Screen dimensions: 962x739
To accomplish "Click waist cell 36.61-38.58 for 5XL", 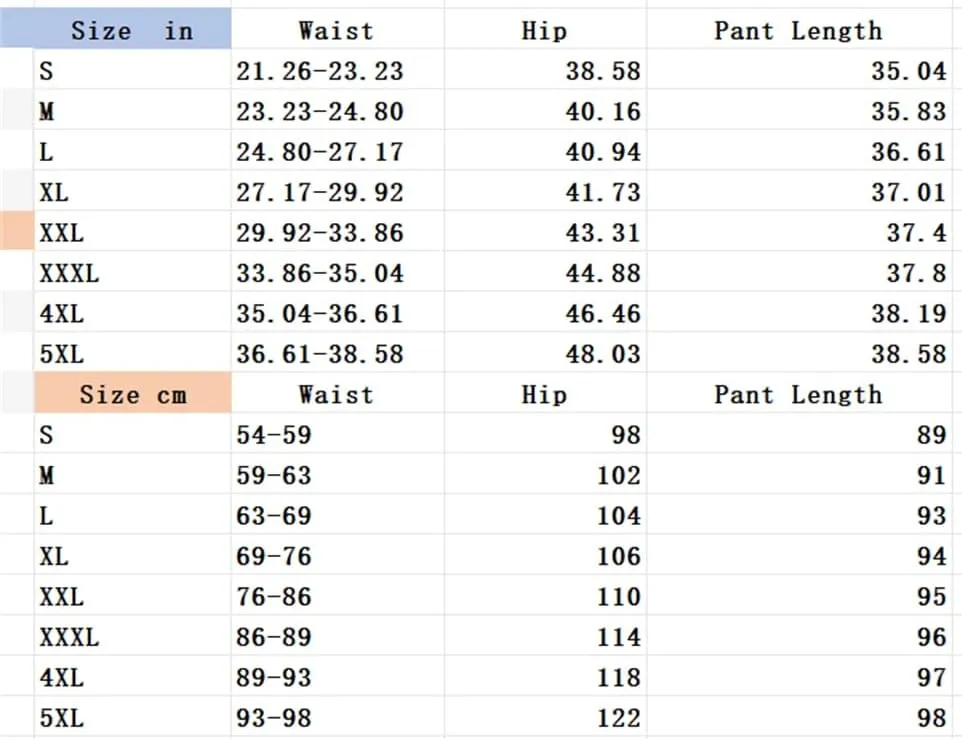I will point(337,353).
